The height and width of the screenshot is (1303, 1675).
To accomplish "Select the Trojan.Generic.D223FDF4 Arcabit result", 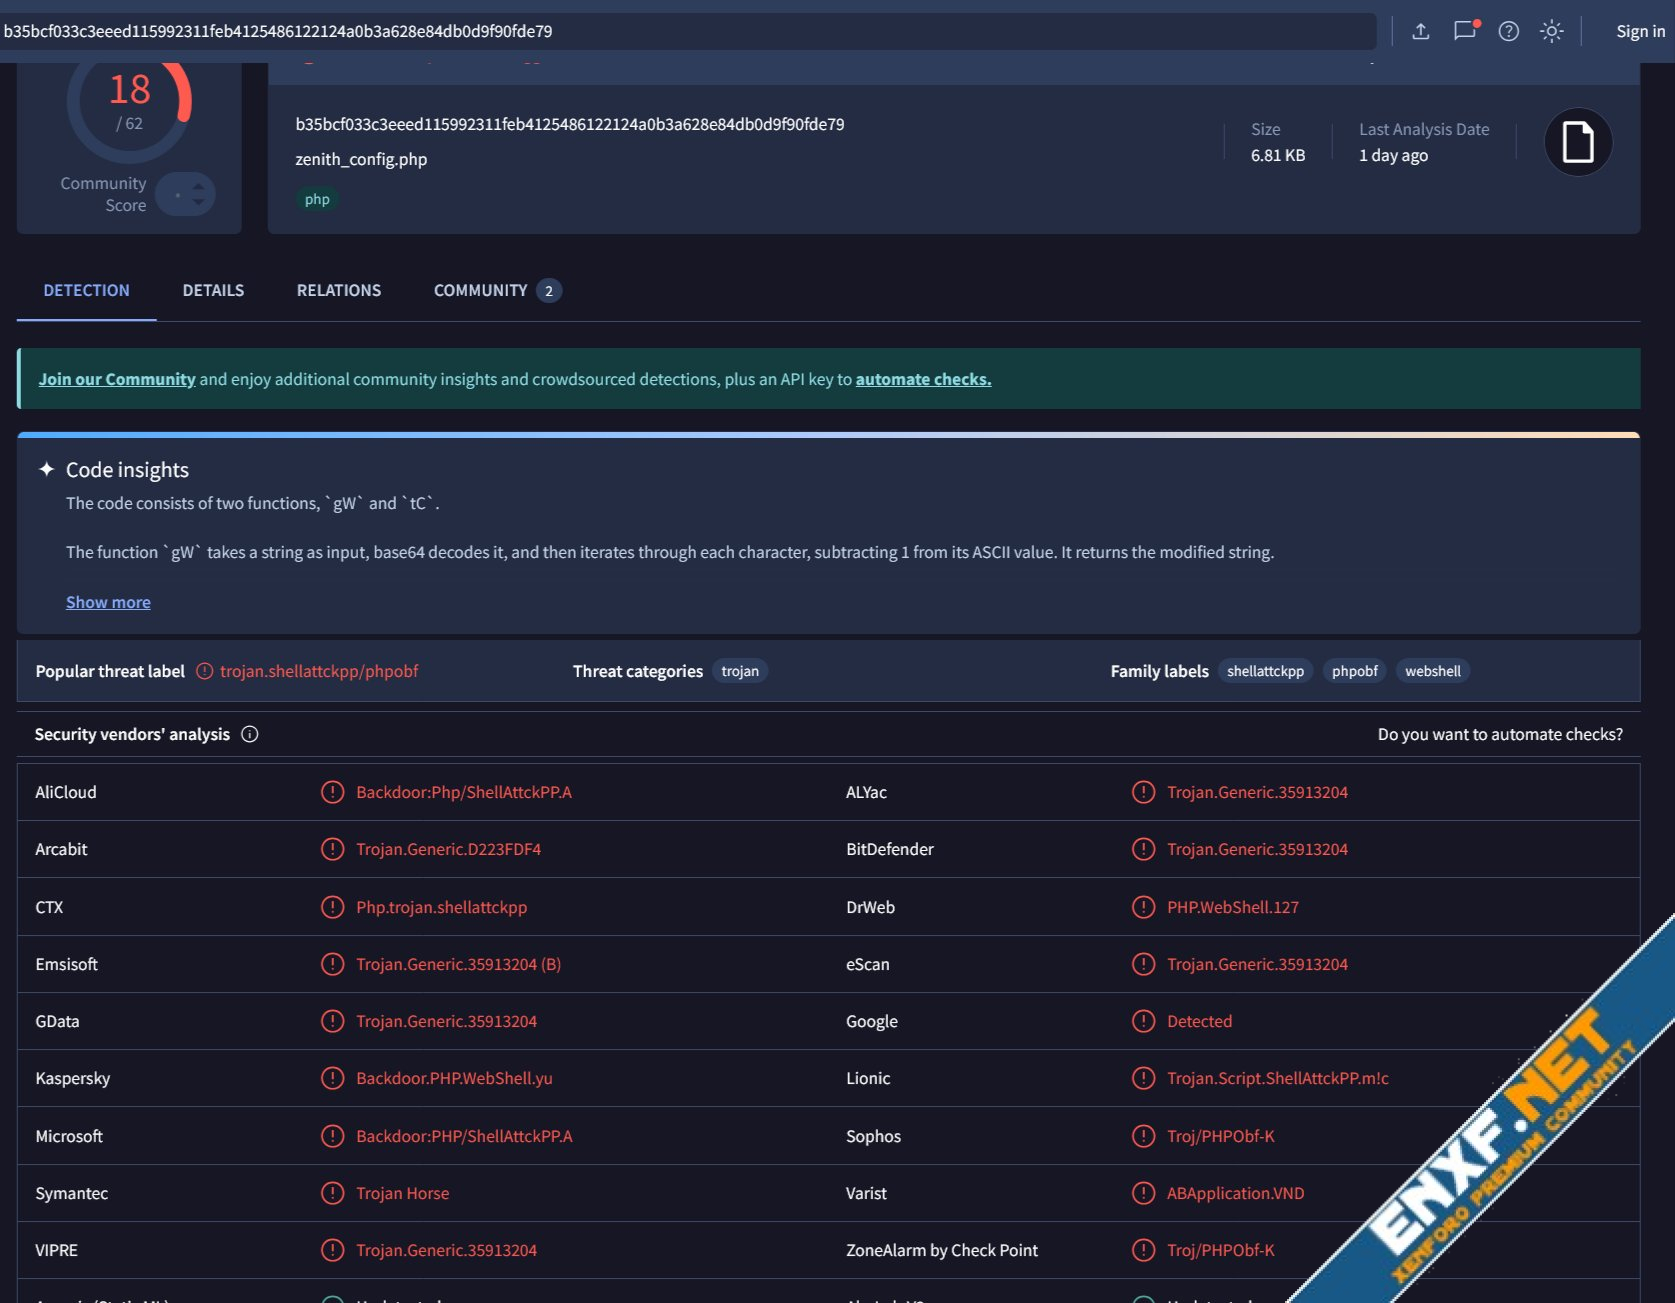I will tap(448, 849).
